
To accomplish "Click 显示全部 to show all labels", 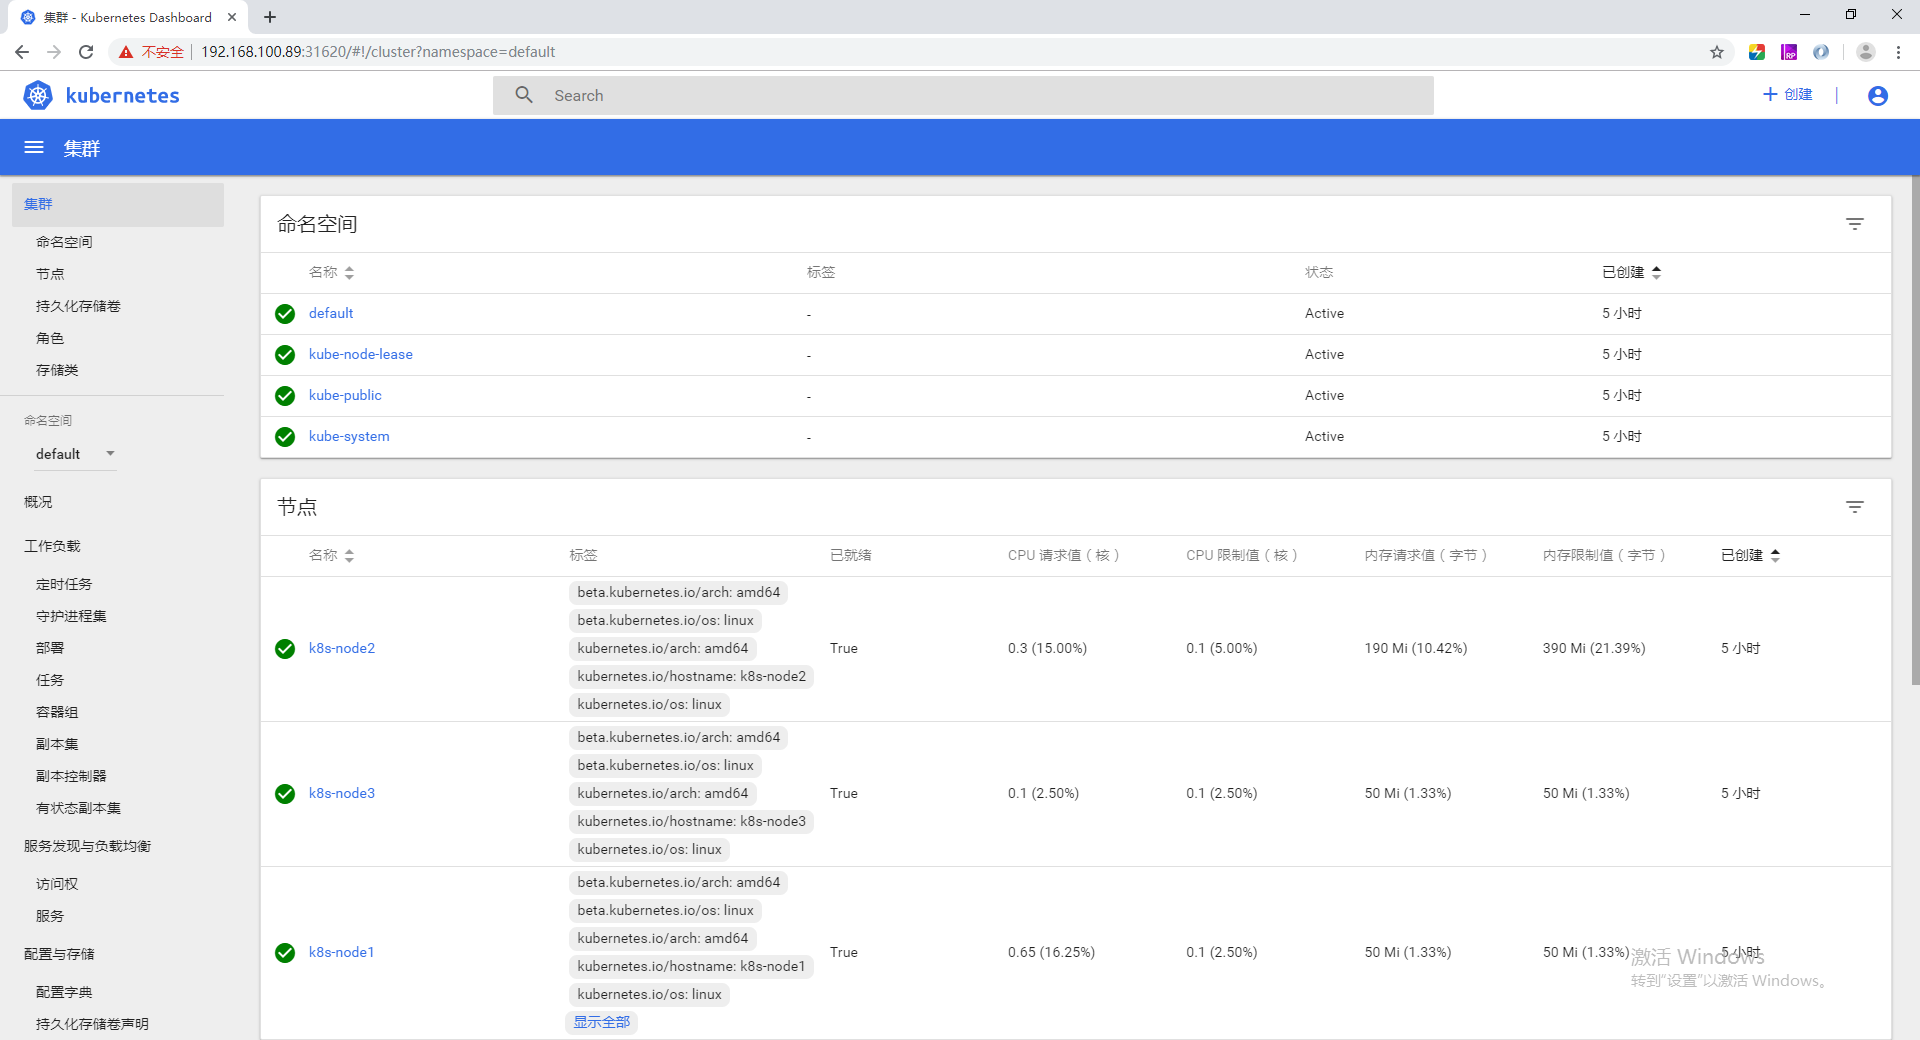I will (x=602, y=1022).
